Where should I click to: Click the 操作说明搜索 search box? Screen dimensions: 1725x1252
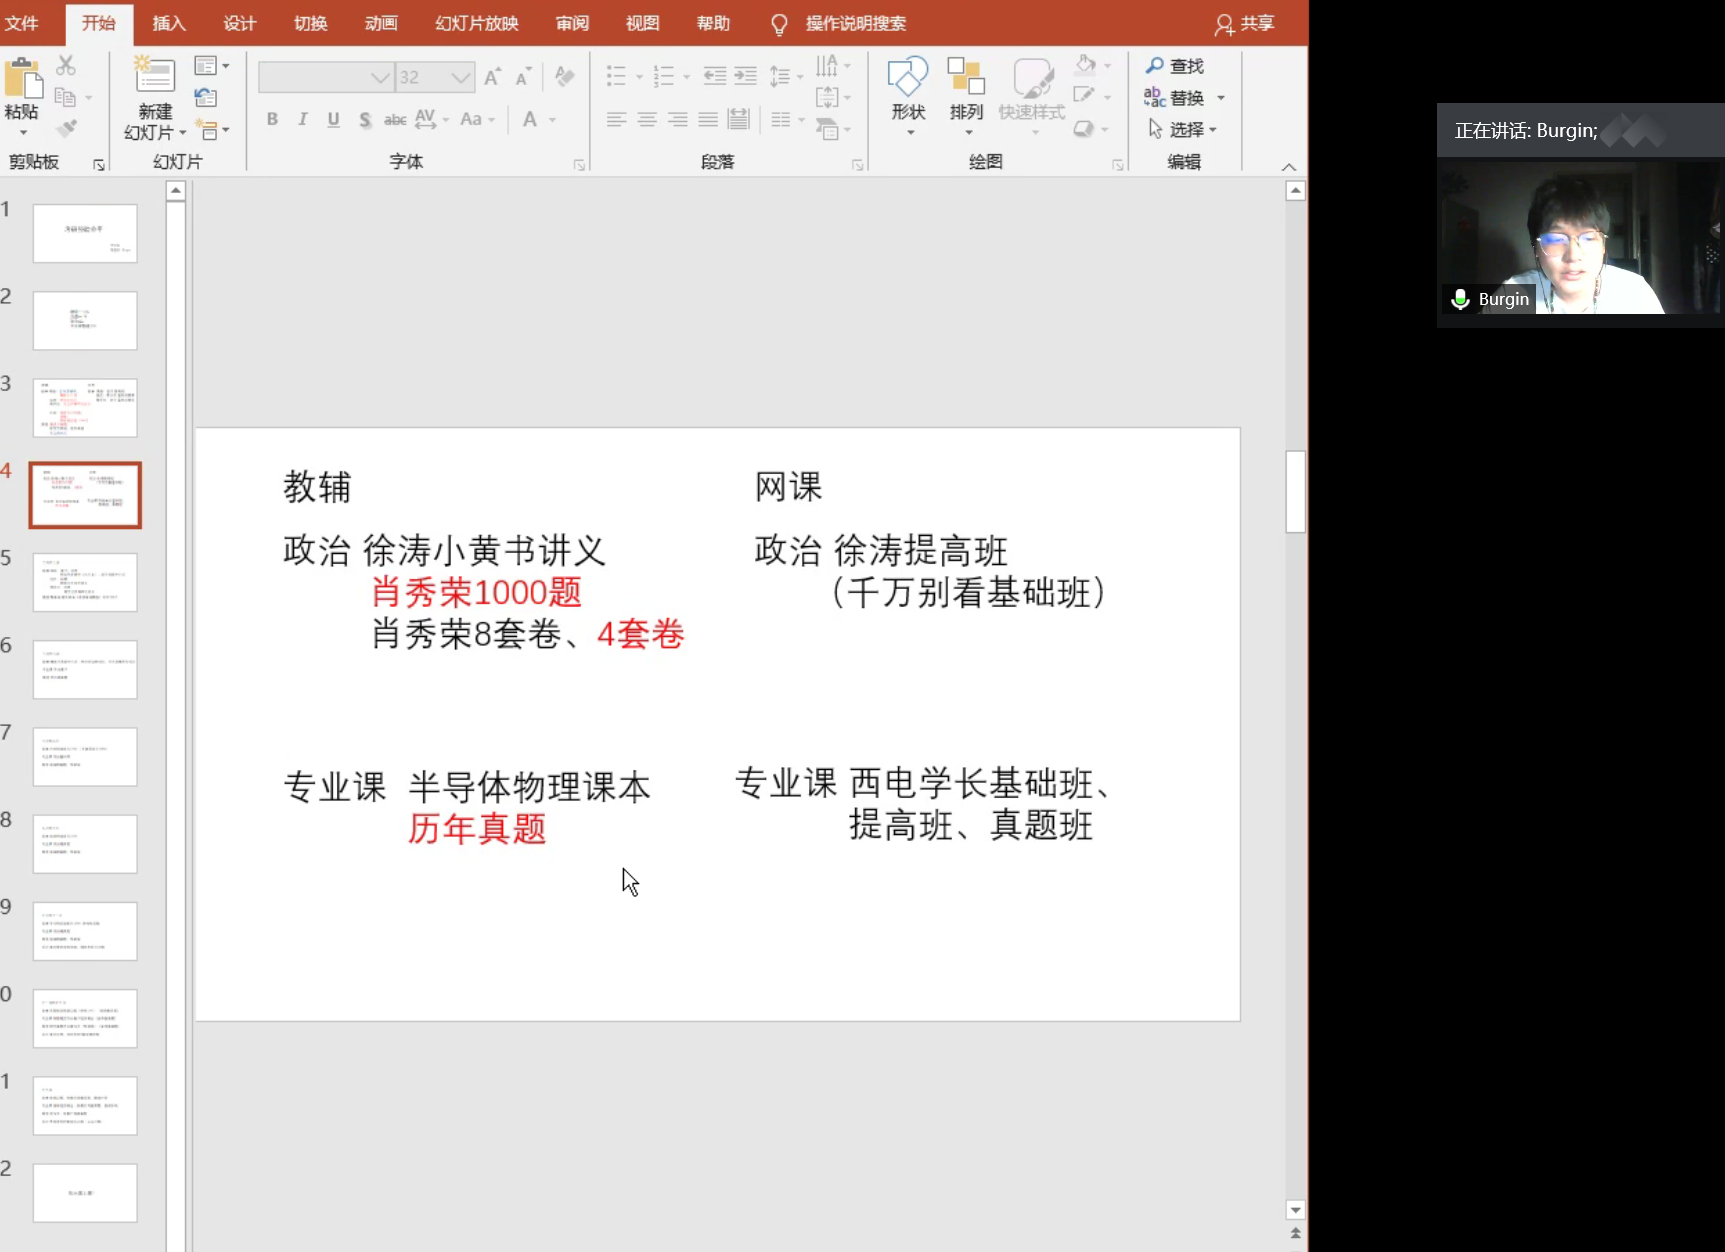856,24
